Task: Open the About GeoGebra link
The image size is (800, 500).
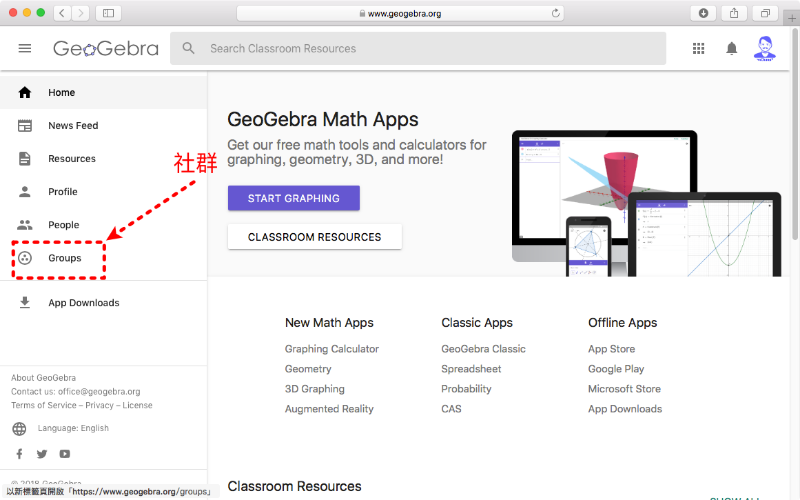Action: tap(43, 378)
